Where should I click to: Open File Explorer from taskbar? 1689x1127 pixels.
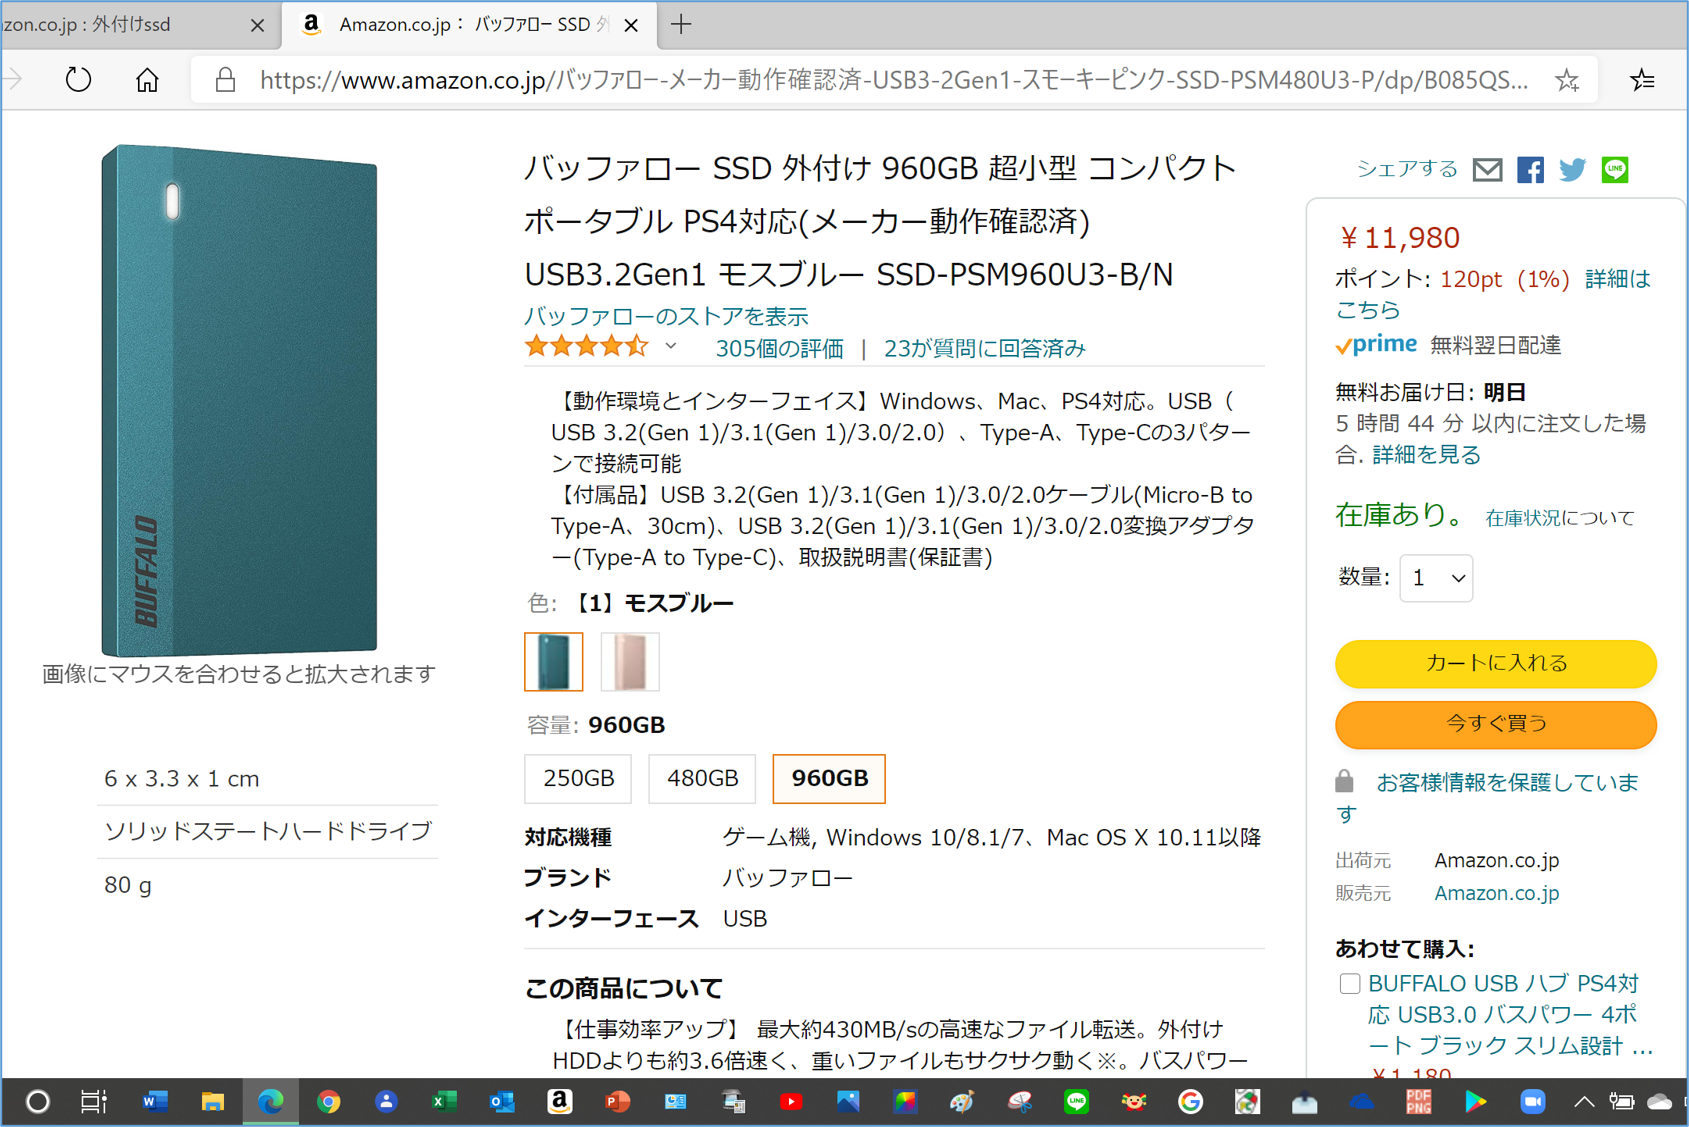(x=212, y=1102)
